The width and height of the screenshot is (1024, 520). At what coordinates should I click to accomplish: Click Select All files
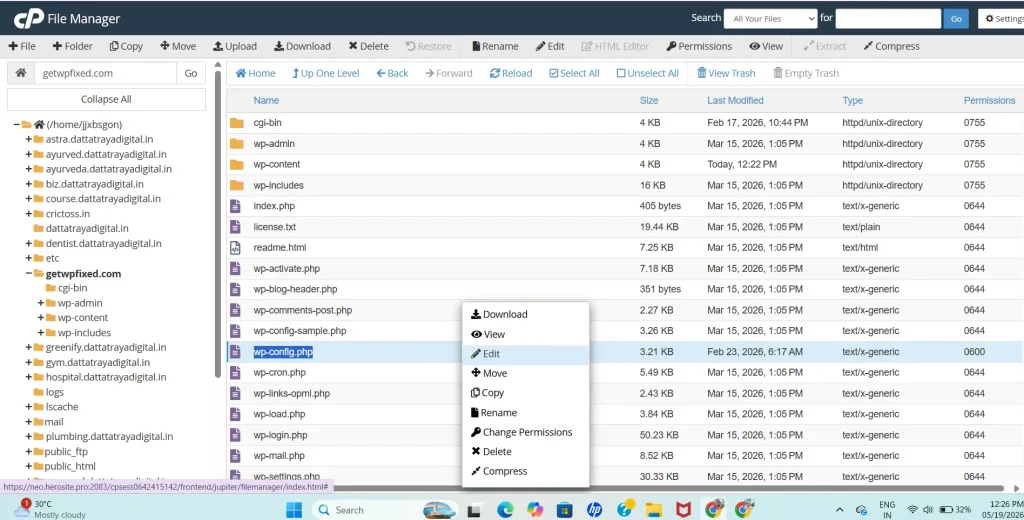click(x=574, y=73)
